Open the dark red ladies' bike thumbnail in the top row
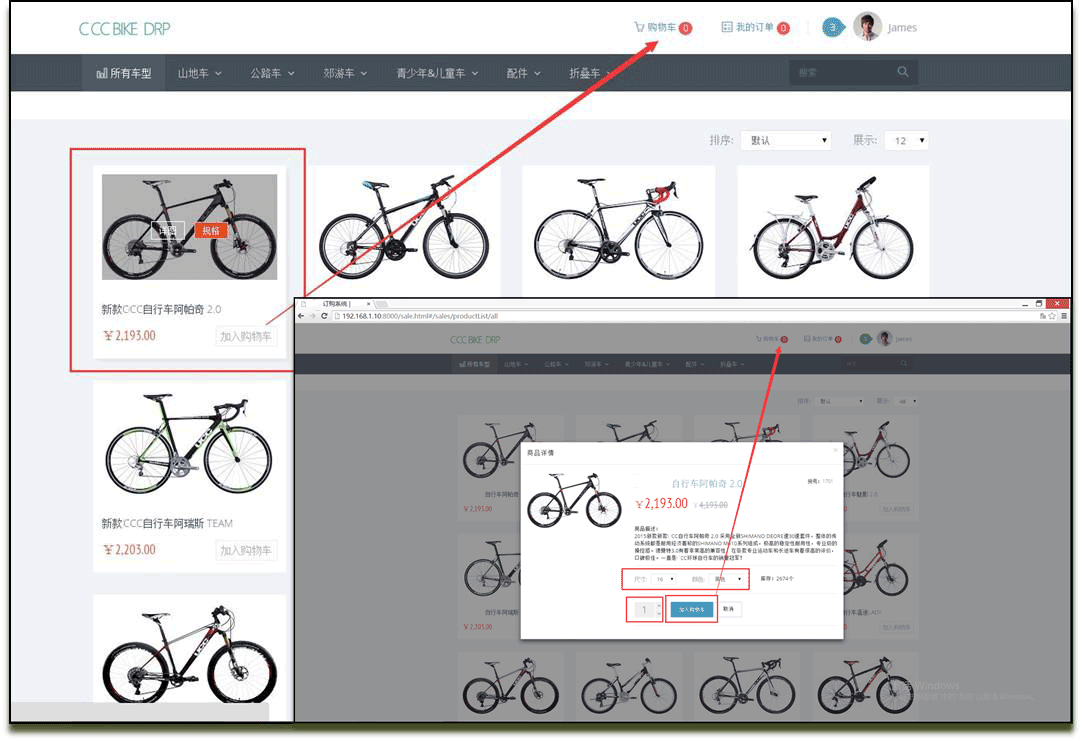Viewport: 1082px width, 741px height. (x=833, y=228)
